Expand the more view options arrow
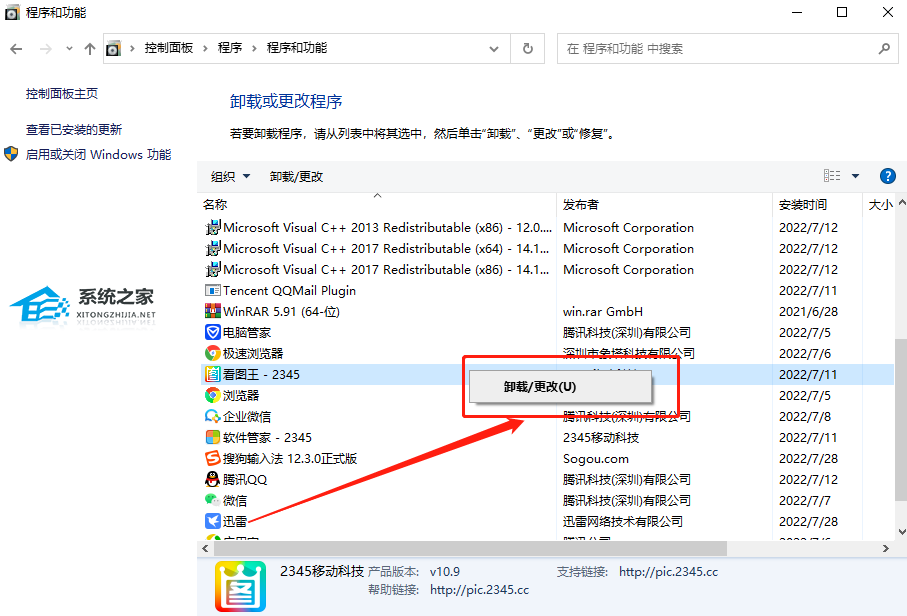 point(856,176)
